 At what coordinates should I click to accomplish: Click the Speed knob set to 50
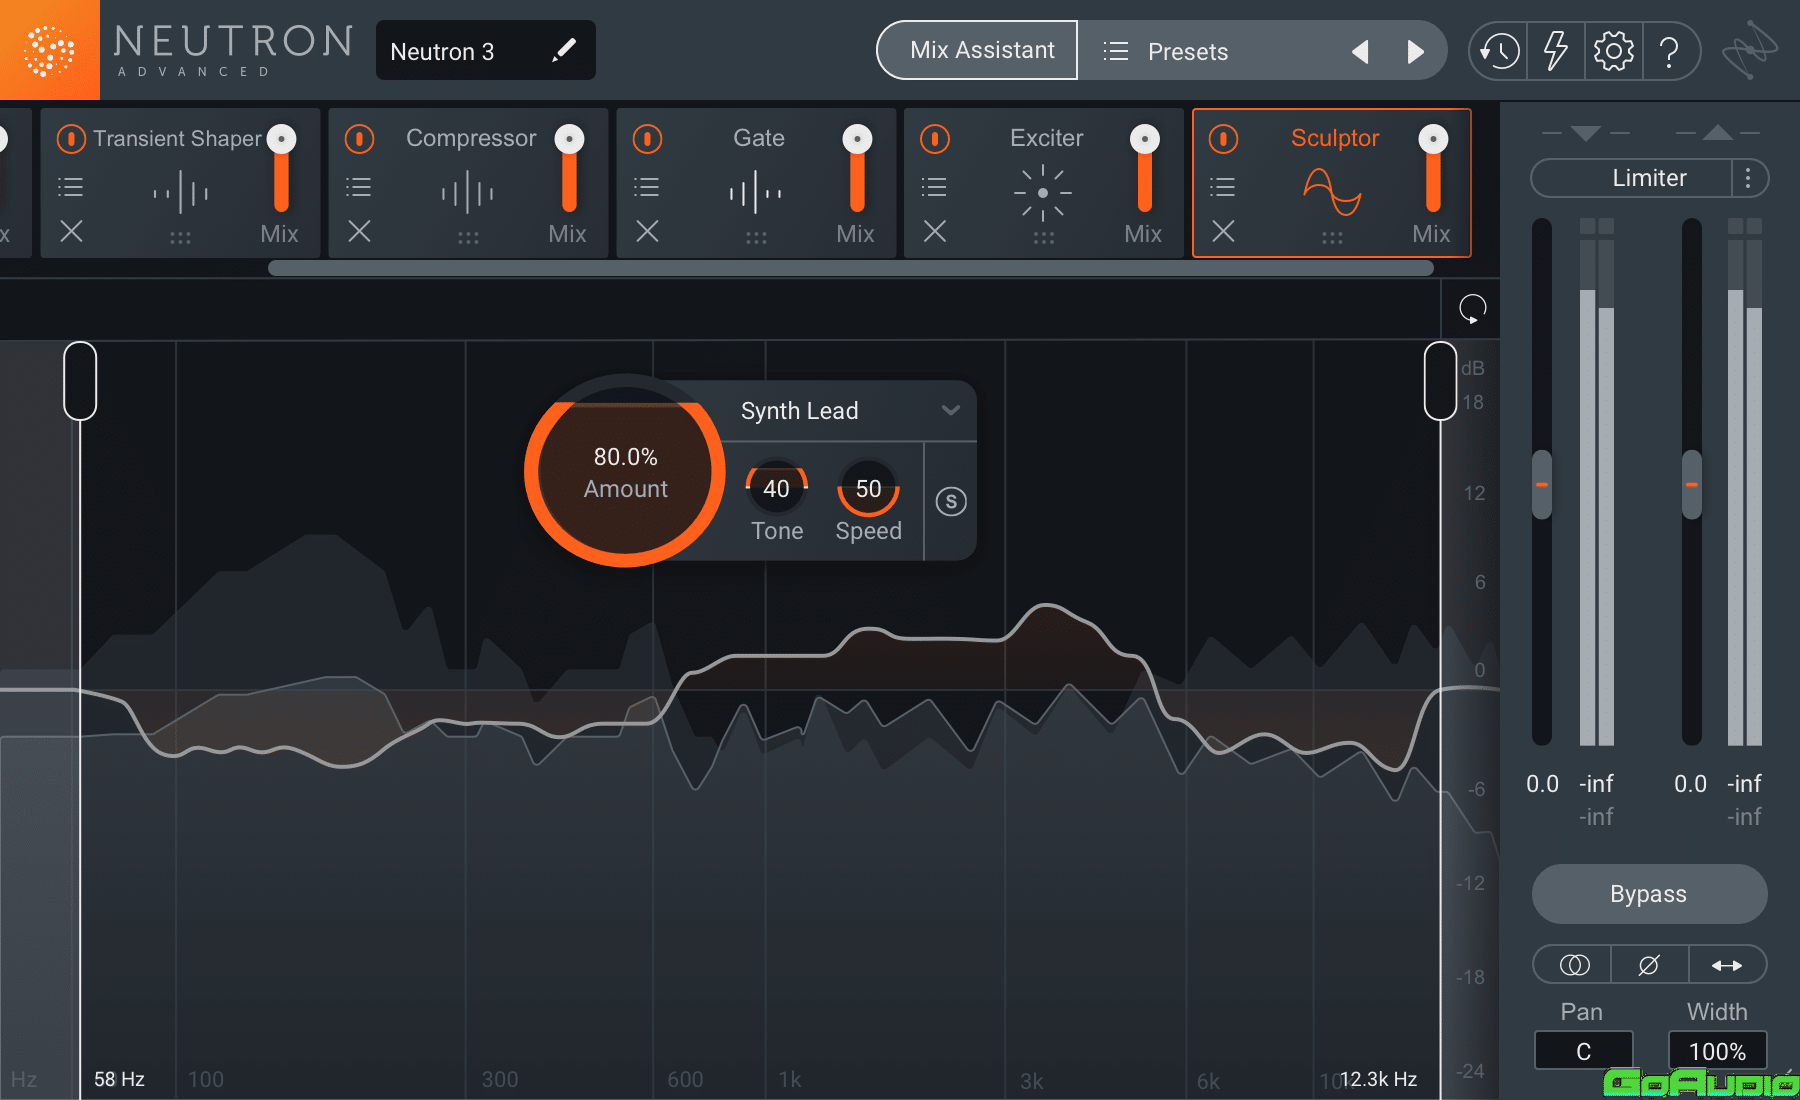tap(868, 488)
